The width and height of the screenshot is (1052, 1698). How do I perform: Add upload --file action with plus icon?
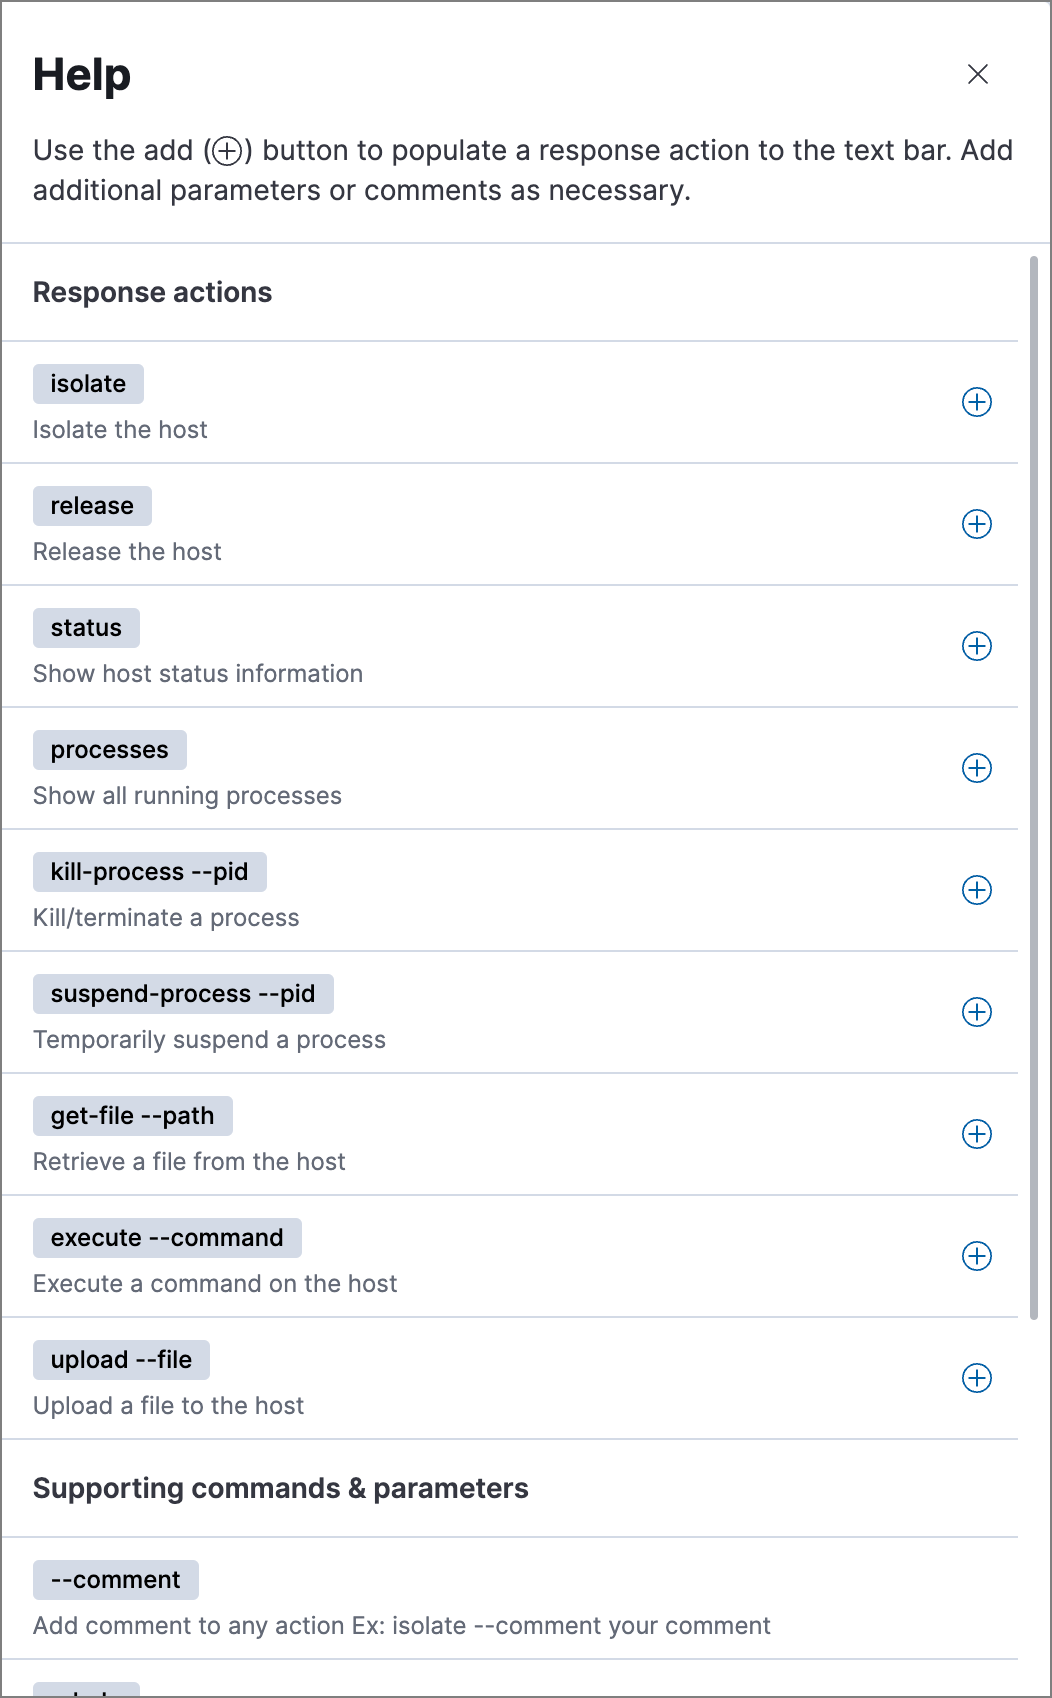[977, 1378]
